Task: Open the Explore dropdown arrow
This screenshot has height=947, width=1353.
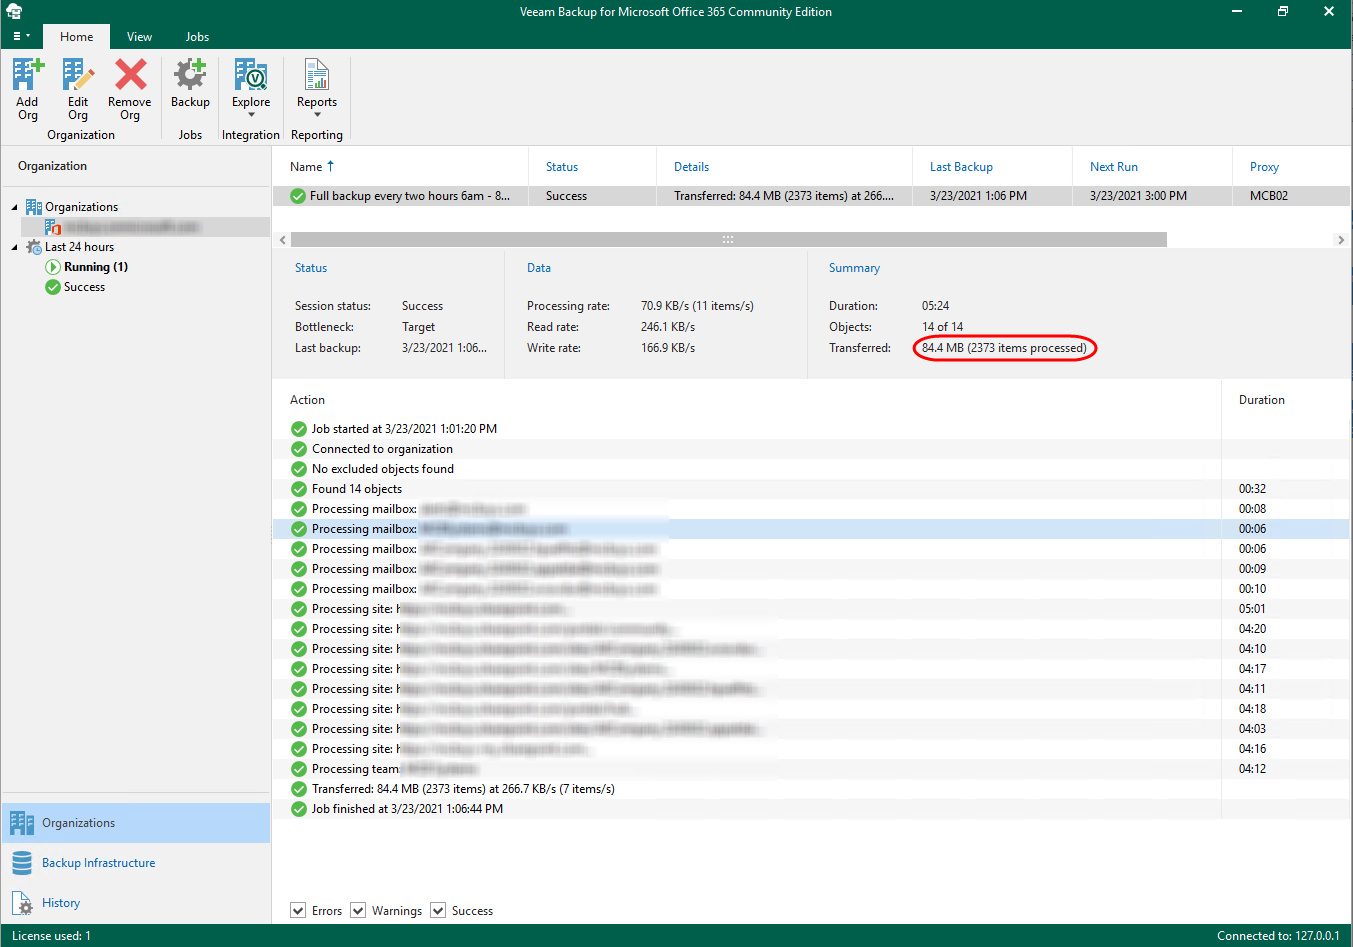Action: [x=251, y=115]
